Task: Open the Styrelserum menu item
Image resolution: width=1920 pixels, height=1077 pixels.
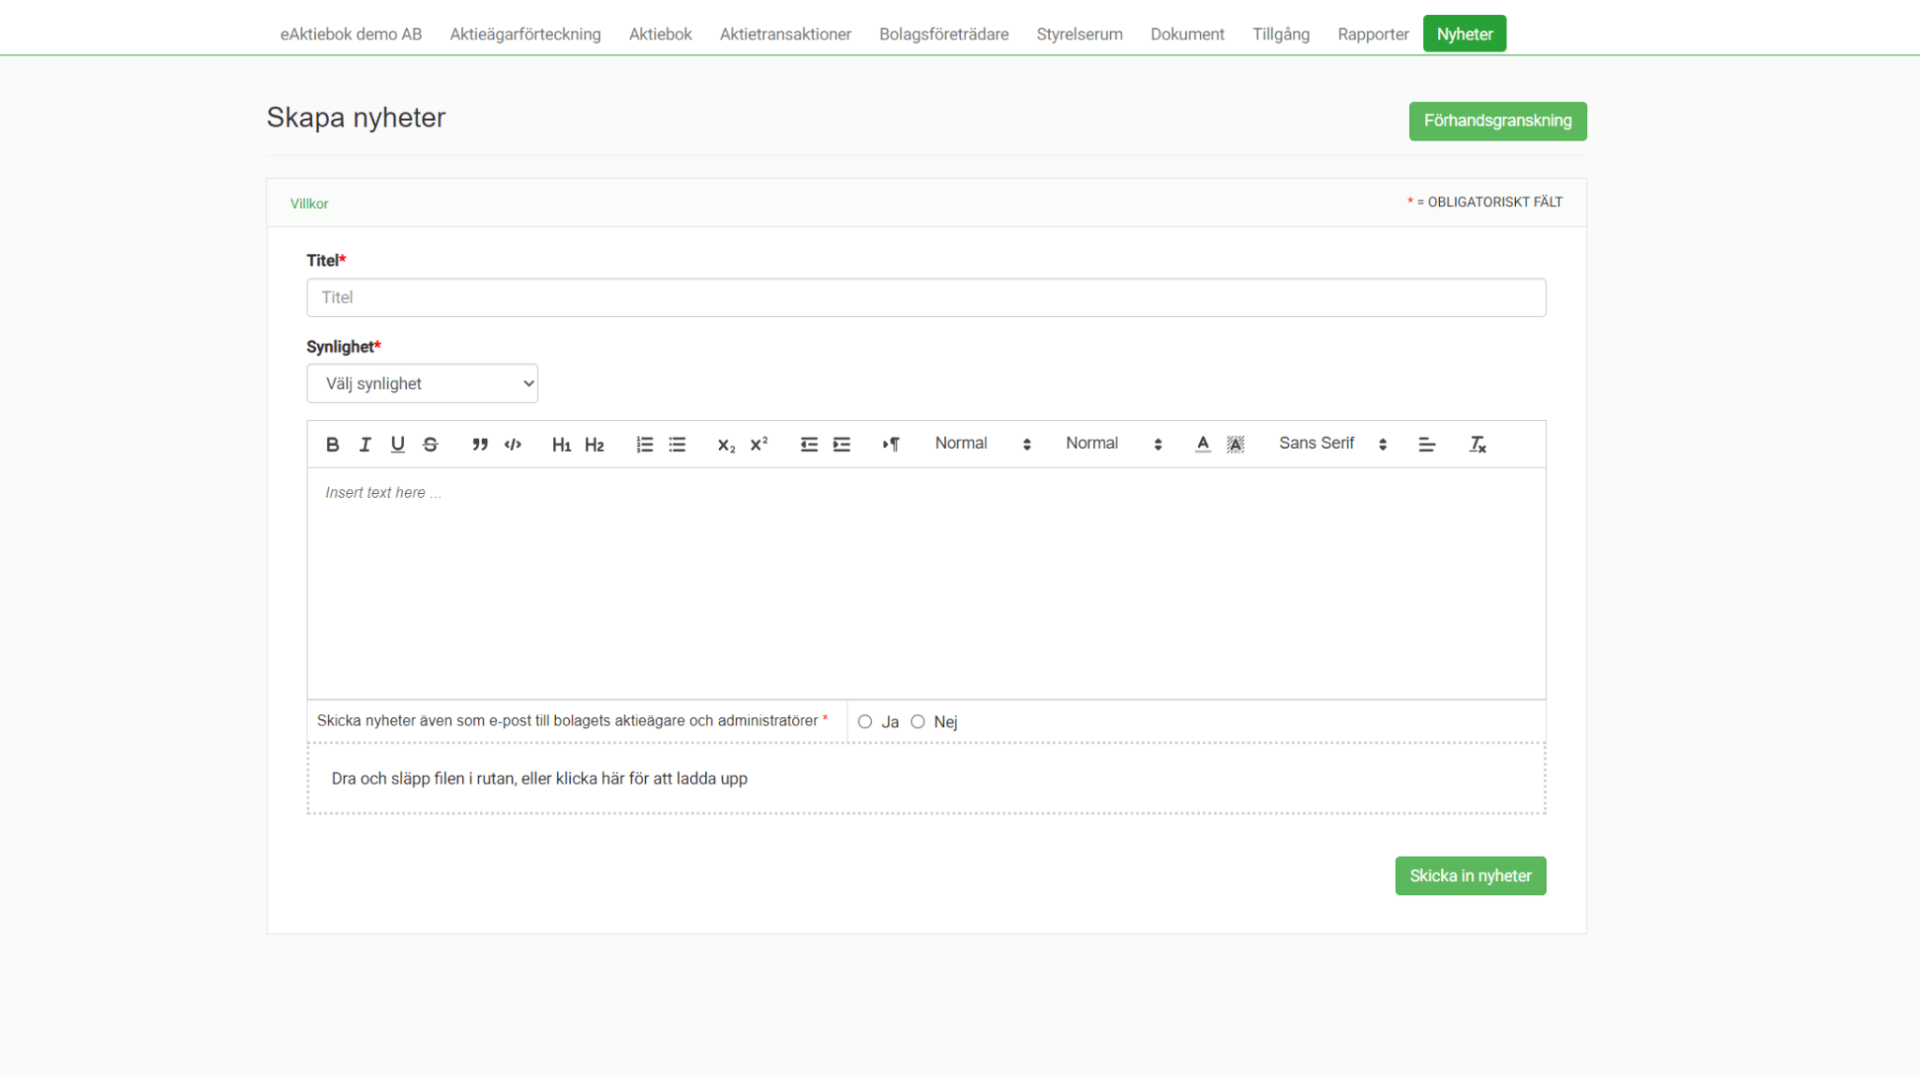Action: [x=1079, y=34]
